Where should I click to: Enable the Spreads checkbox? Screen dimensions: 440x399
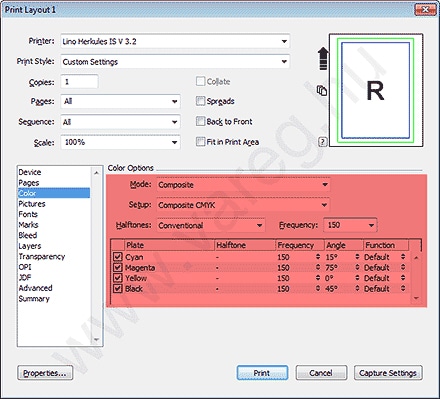[x=200, y=101]
